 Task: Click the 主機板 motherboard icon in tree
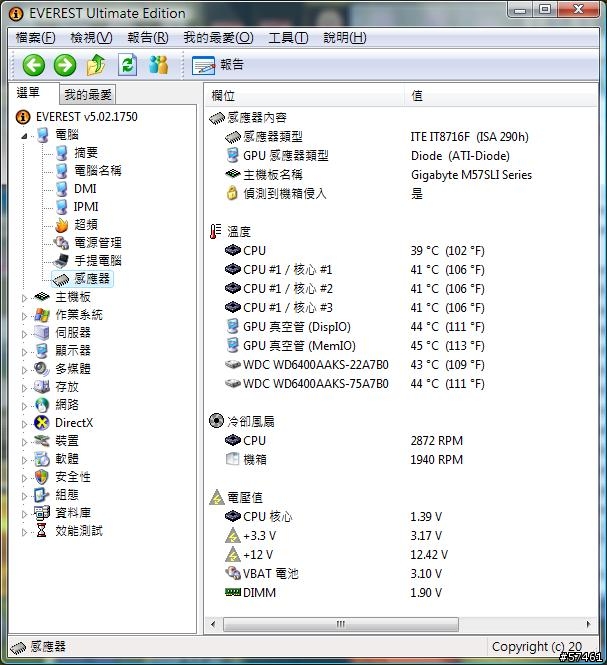point(42,297)
